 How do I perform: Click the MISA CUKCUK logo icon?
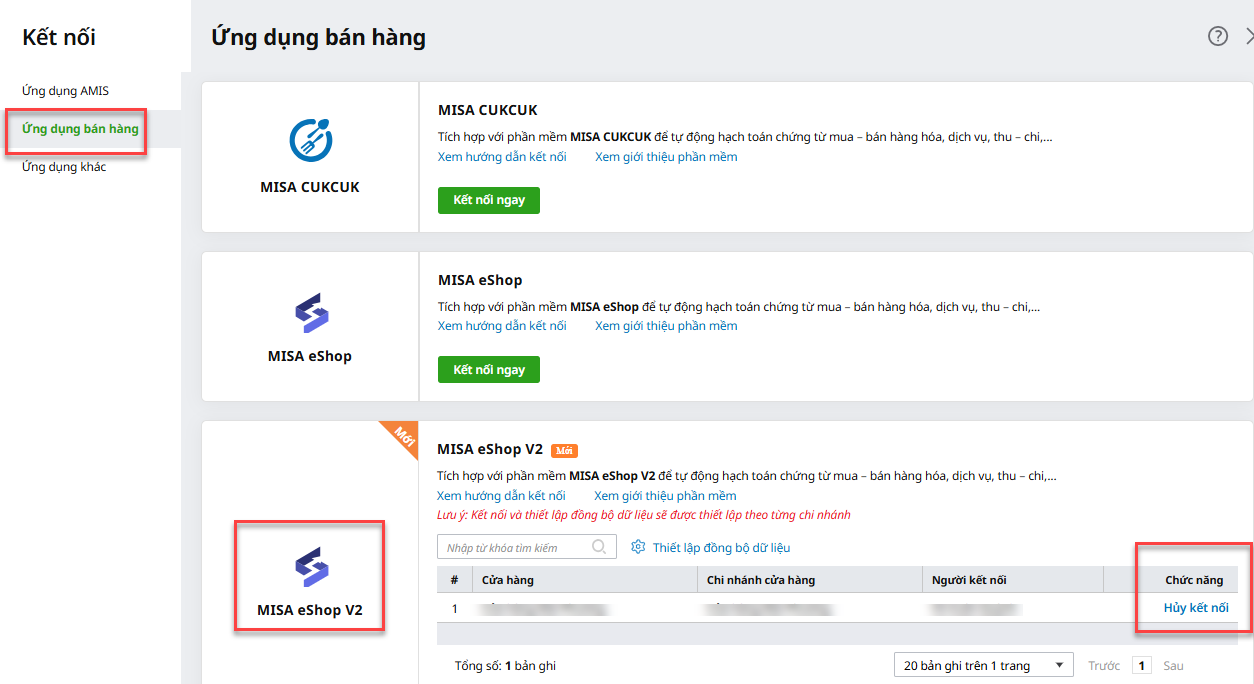[310, 141]
